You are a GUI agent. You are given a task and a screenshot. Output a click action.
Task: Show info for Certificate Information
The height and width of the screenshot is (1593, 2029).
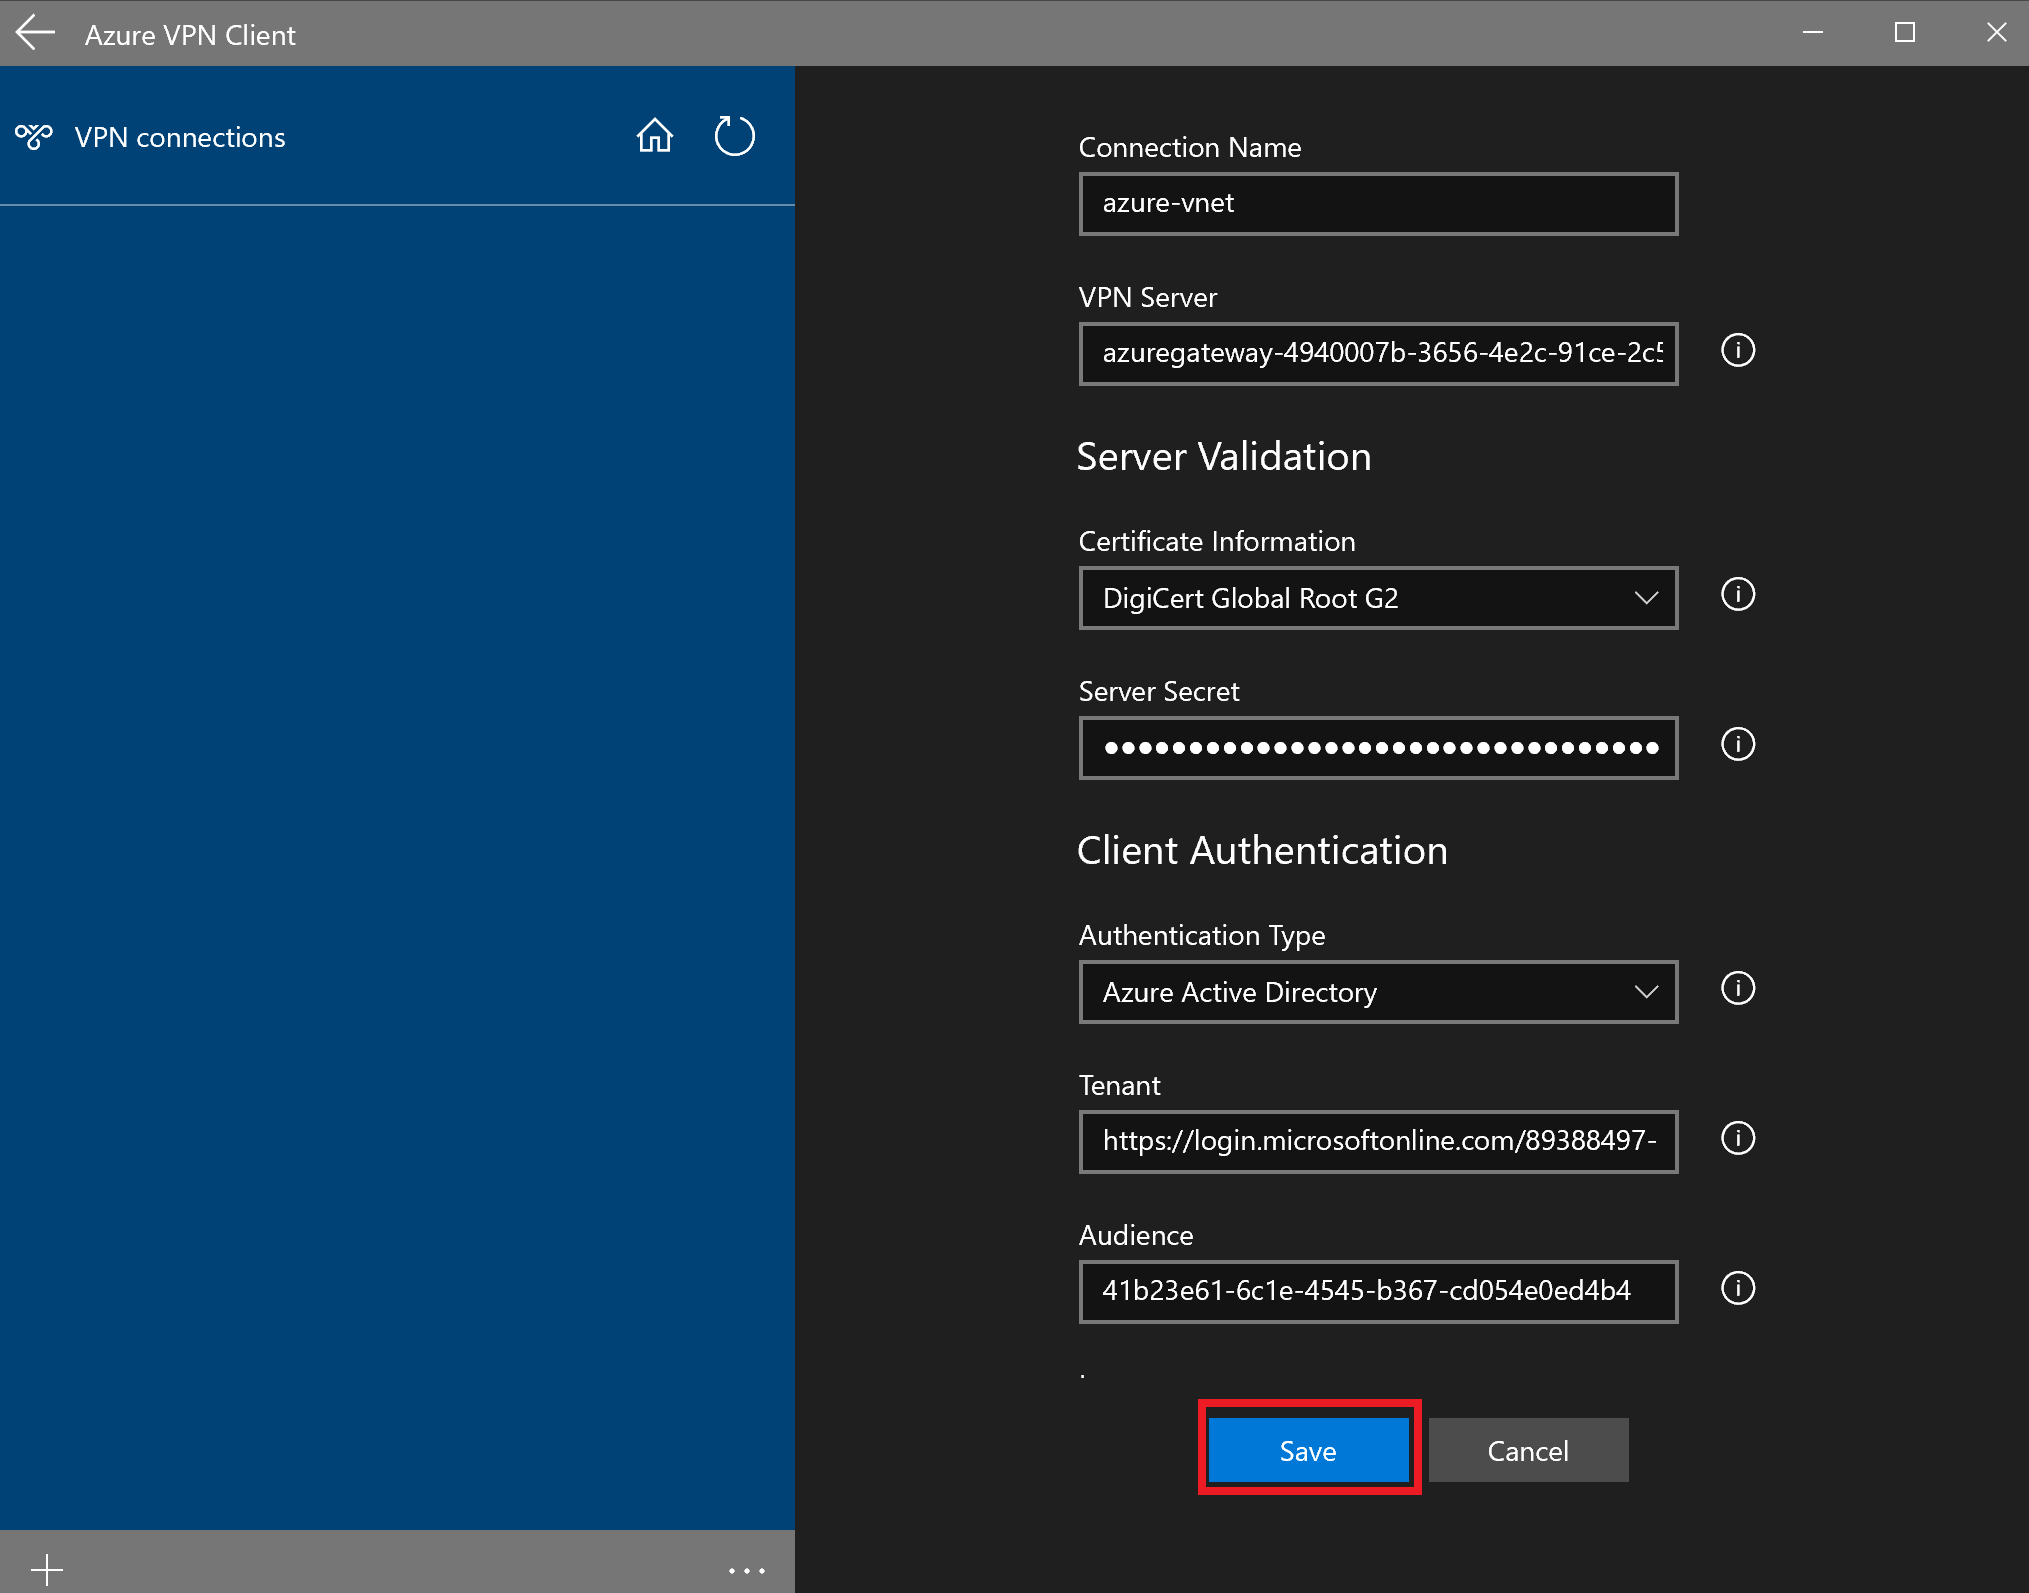[1738, 594]
